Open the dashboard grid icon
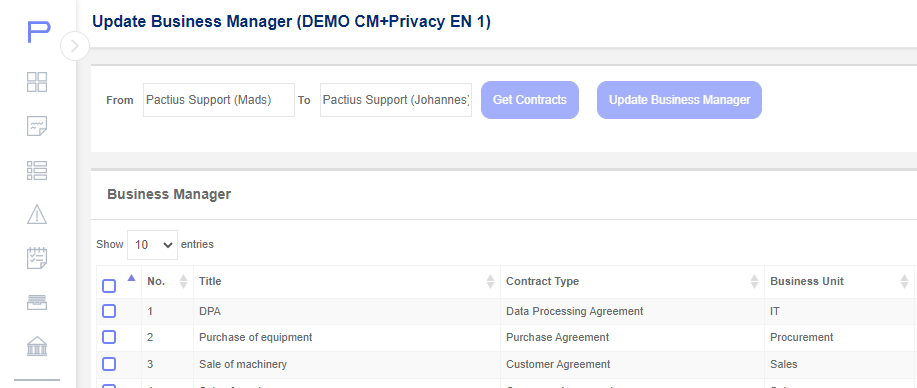This screenshot has width=917, height=388. 37,82
